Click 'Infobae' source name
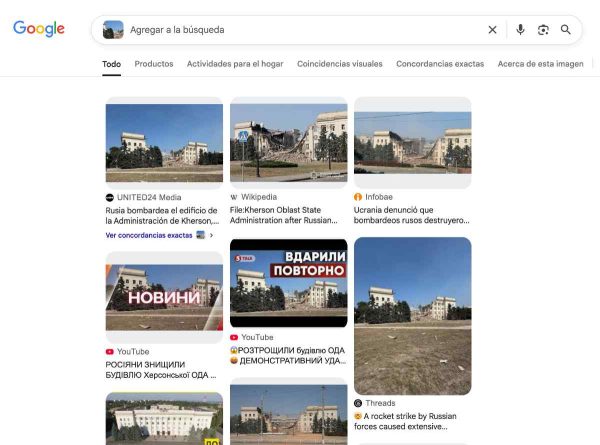 [379, 197]
